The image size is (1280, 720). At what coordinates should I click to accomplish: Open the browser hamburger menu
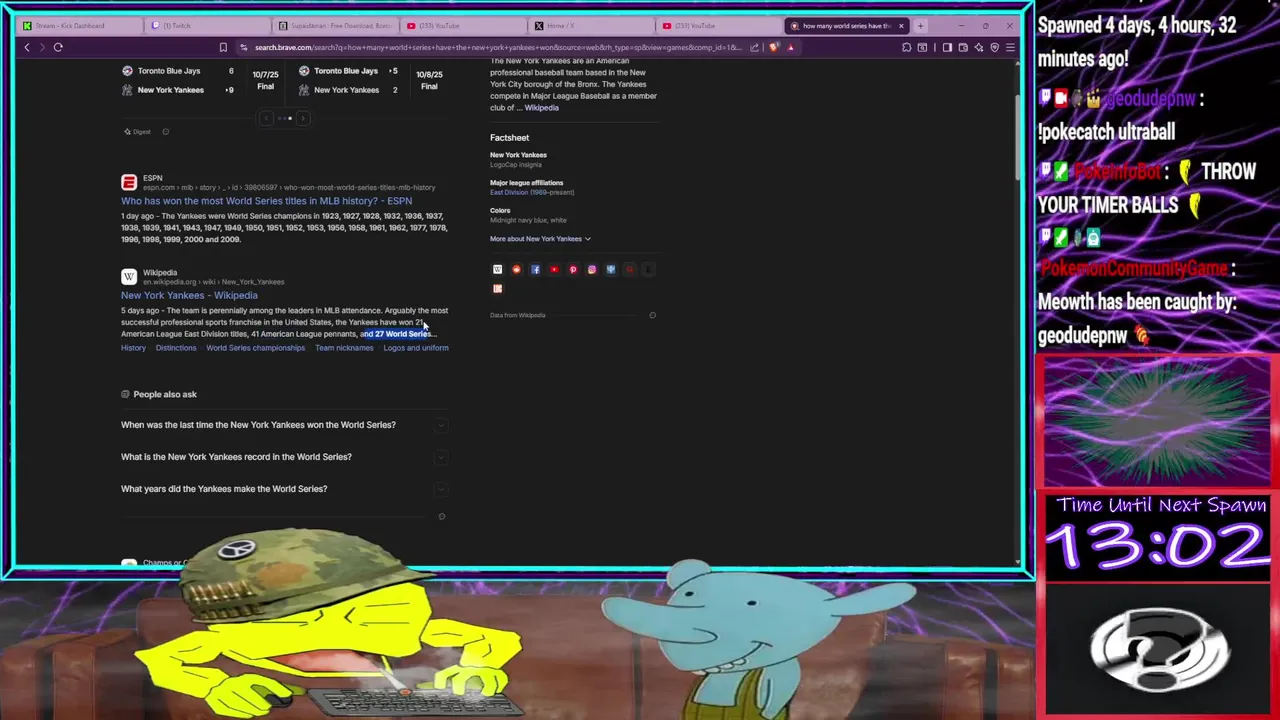pyautogui.click(x=1010, y=47)
